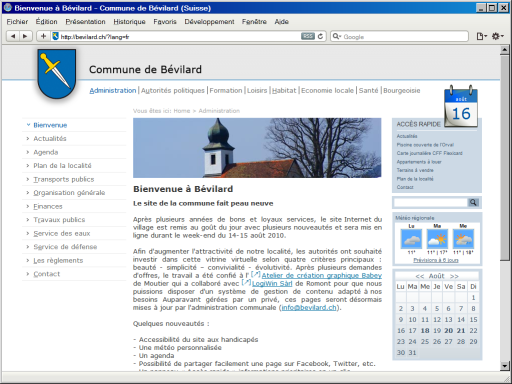Select the Habitat navigation tab
Viewport: 512px width, 384px height.
[x=284, y=91]
